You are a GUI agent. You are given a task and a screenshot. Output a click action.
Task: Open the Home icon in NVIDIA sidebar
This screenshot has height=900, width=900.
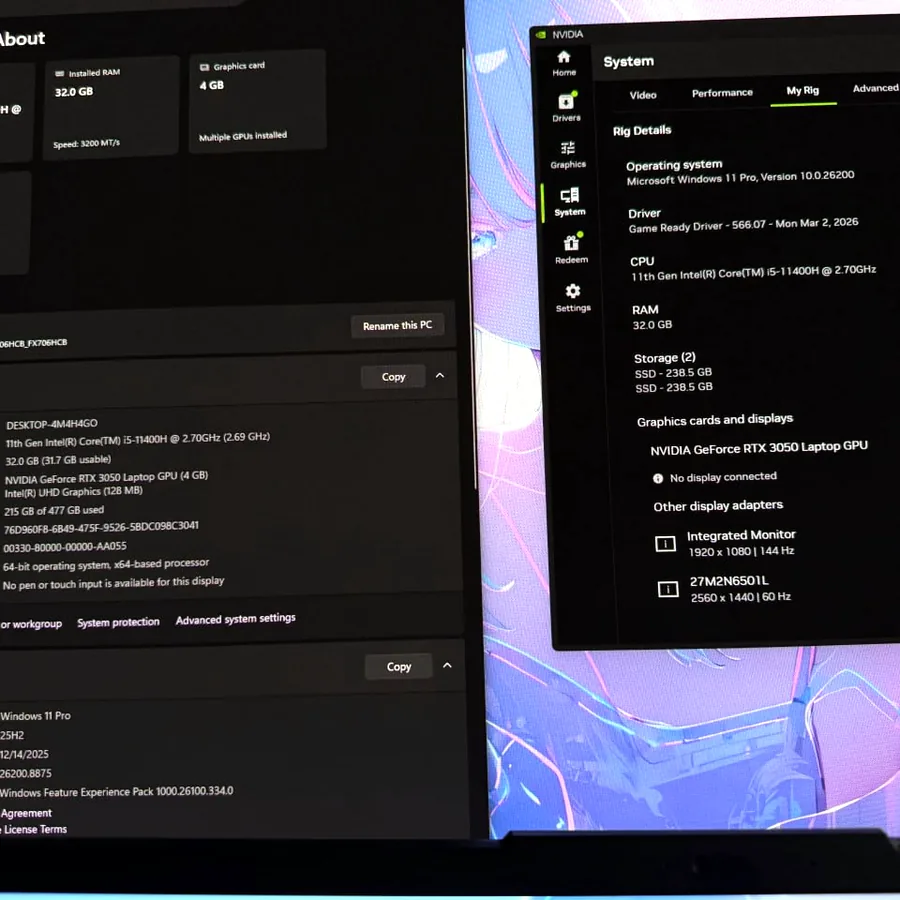click(564, 57)
